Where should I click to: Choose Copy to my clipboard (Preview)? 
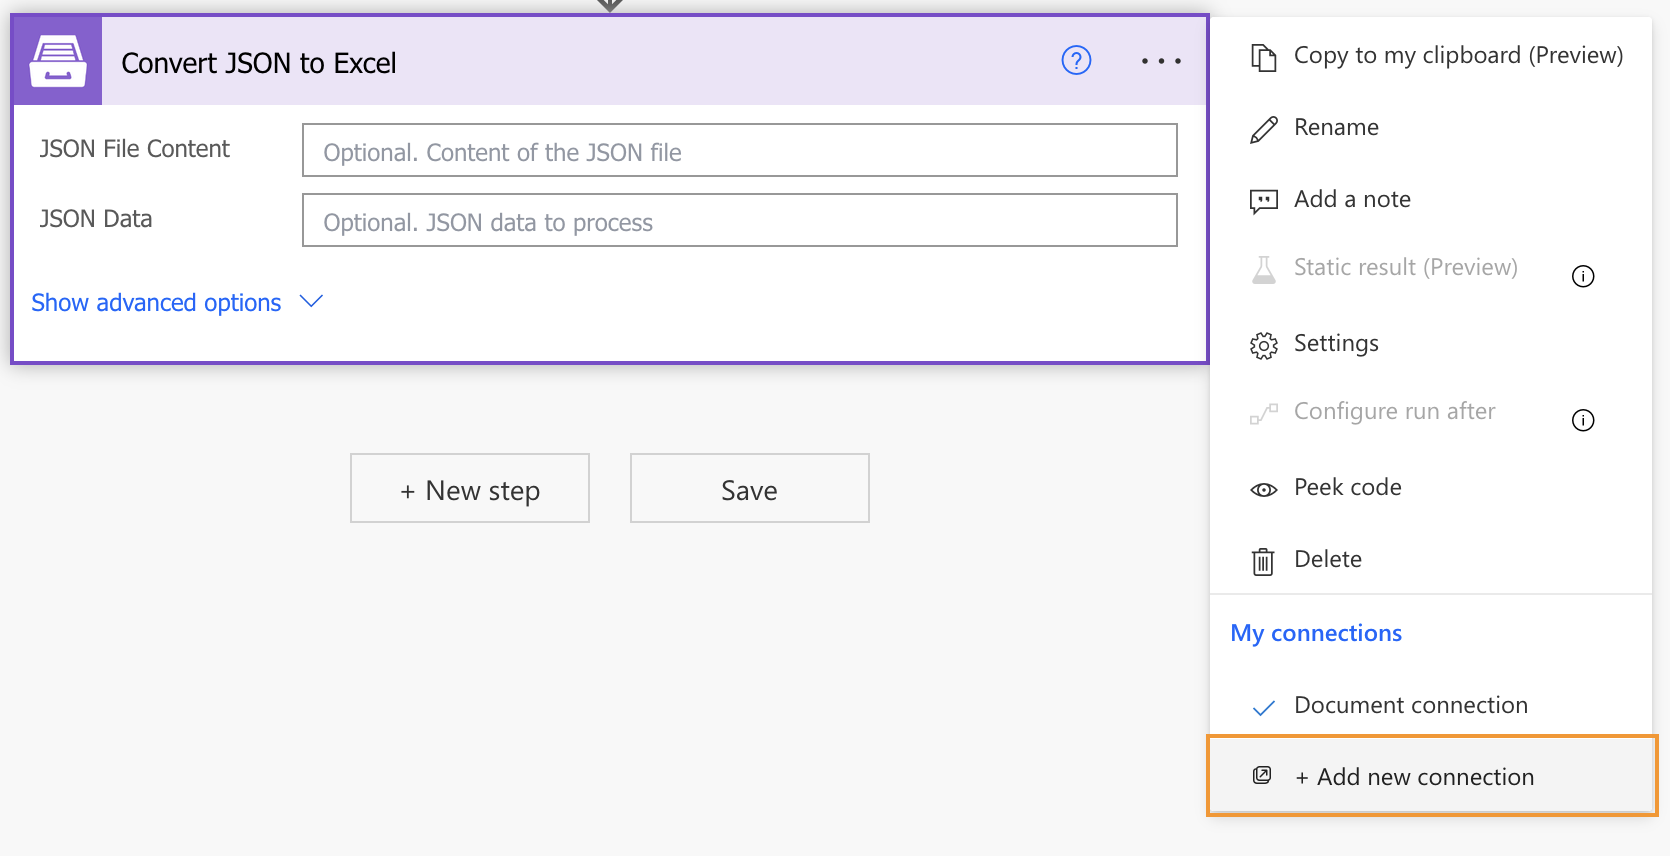1458,55
